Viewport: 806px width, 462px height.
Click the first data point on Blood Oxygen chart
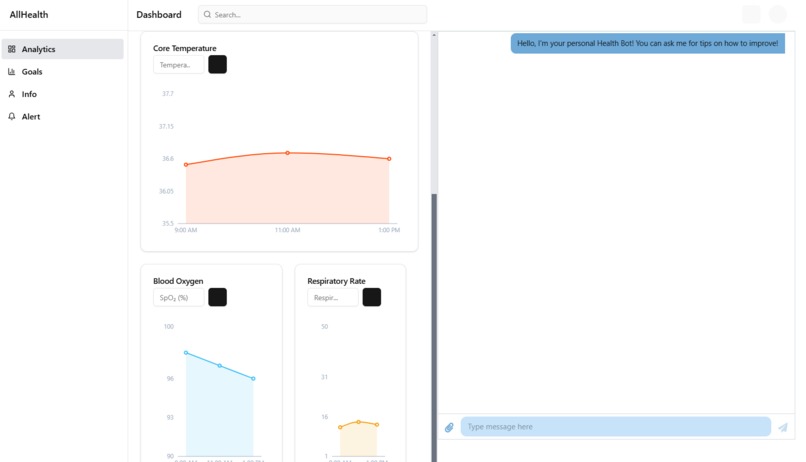pos(186,353)
